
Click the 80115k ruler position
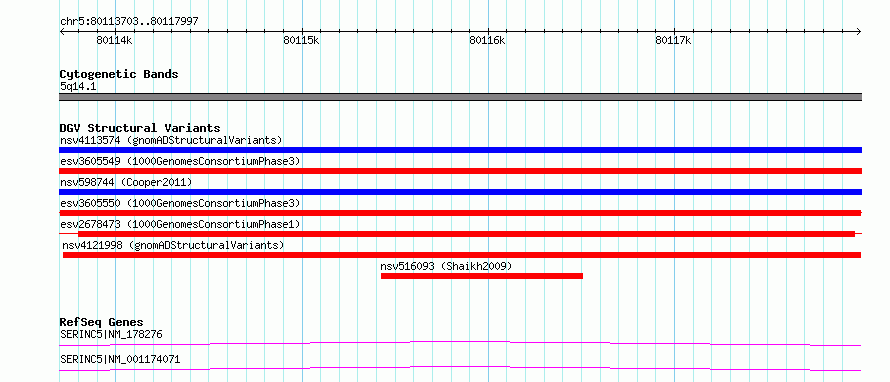pyautogui.click(x=301, y=40)
